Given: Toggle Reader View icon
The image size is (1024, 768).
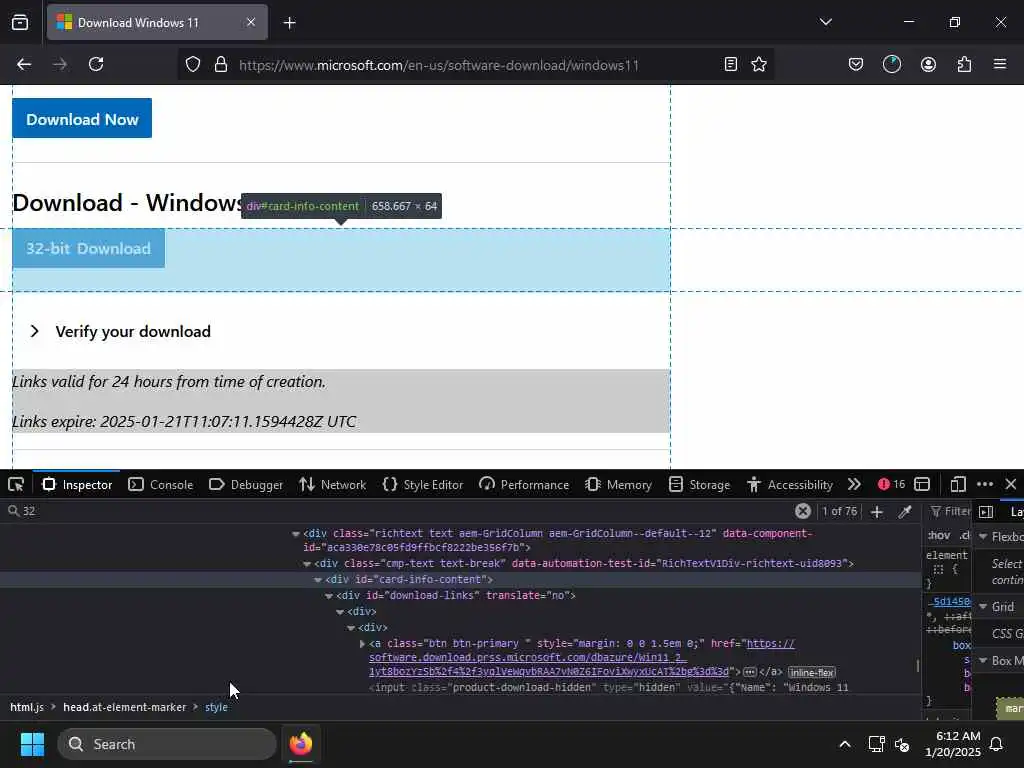Looking at the screenshot, I should coord(731,64).
